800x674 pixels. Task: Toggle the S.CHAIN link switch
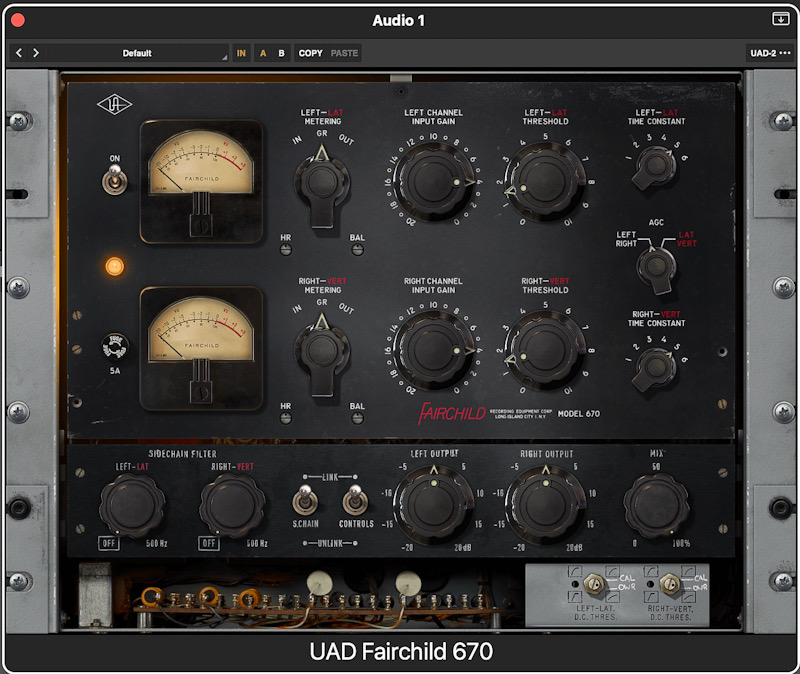(305, 500)
